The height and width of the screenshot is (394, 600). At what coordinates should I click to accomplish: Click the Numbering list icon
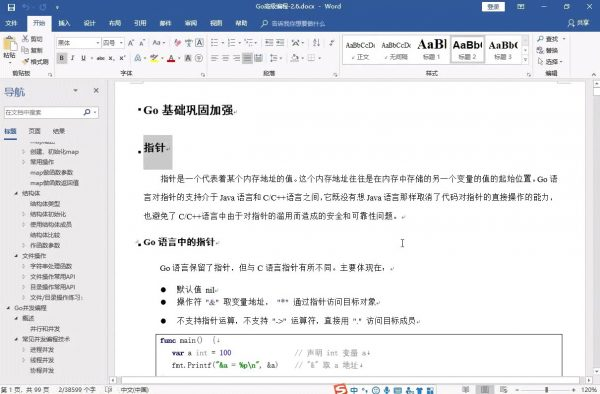(231, 42)
